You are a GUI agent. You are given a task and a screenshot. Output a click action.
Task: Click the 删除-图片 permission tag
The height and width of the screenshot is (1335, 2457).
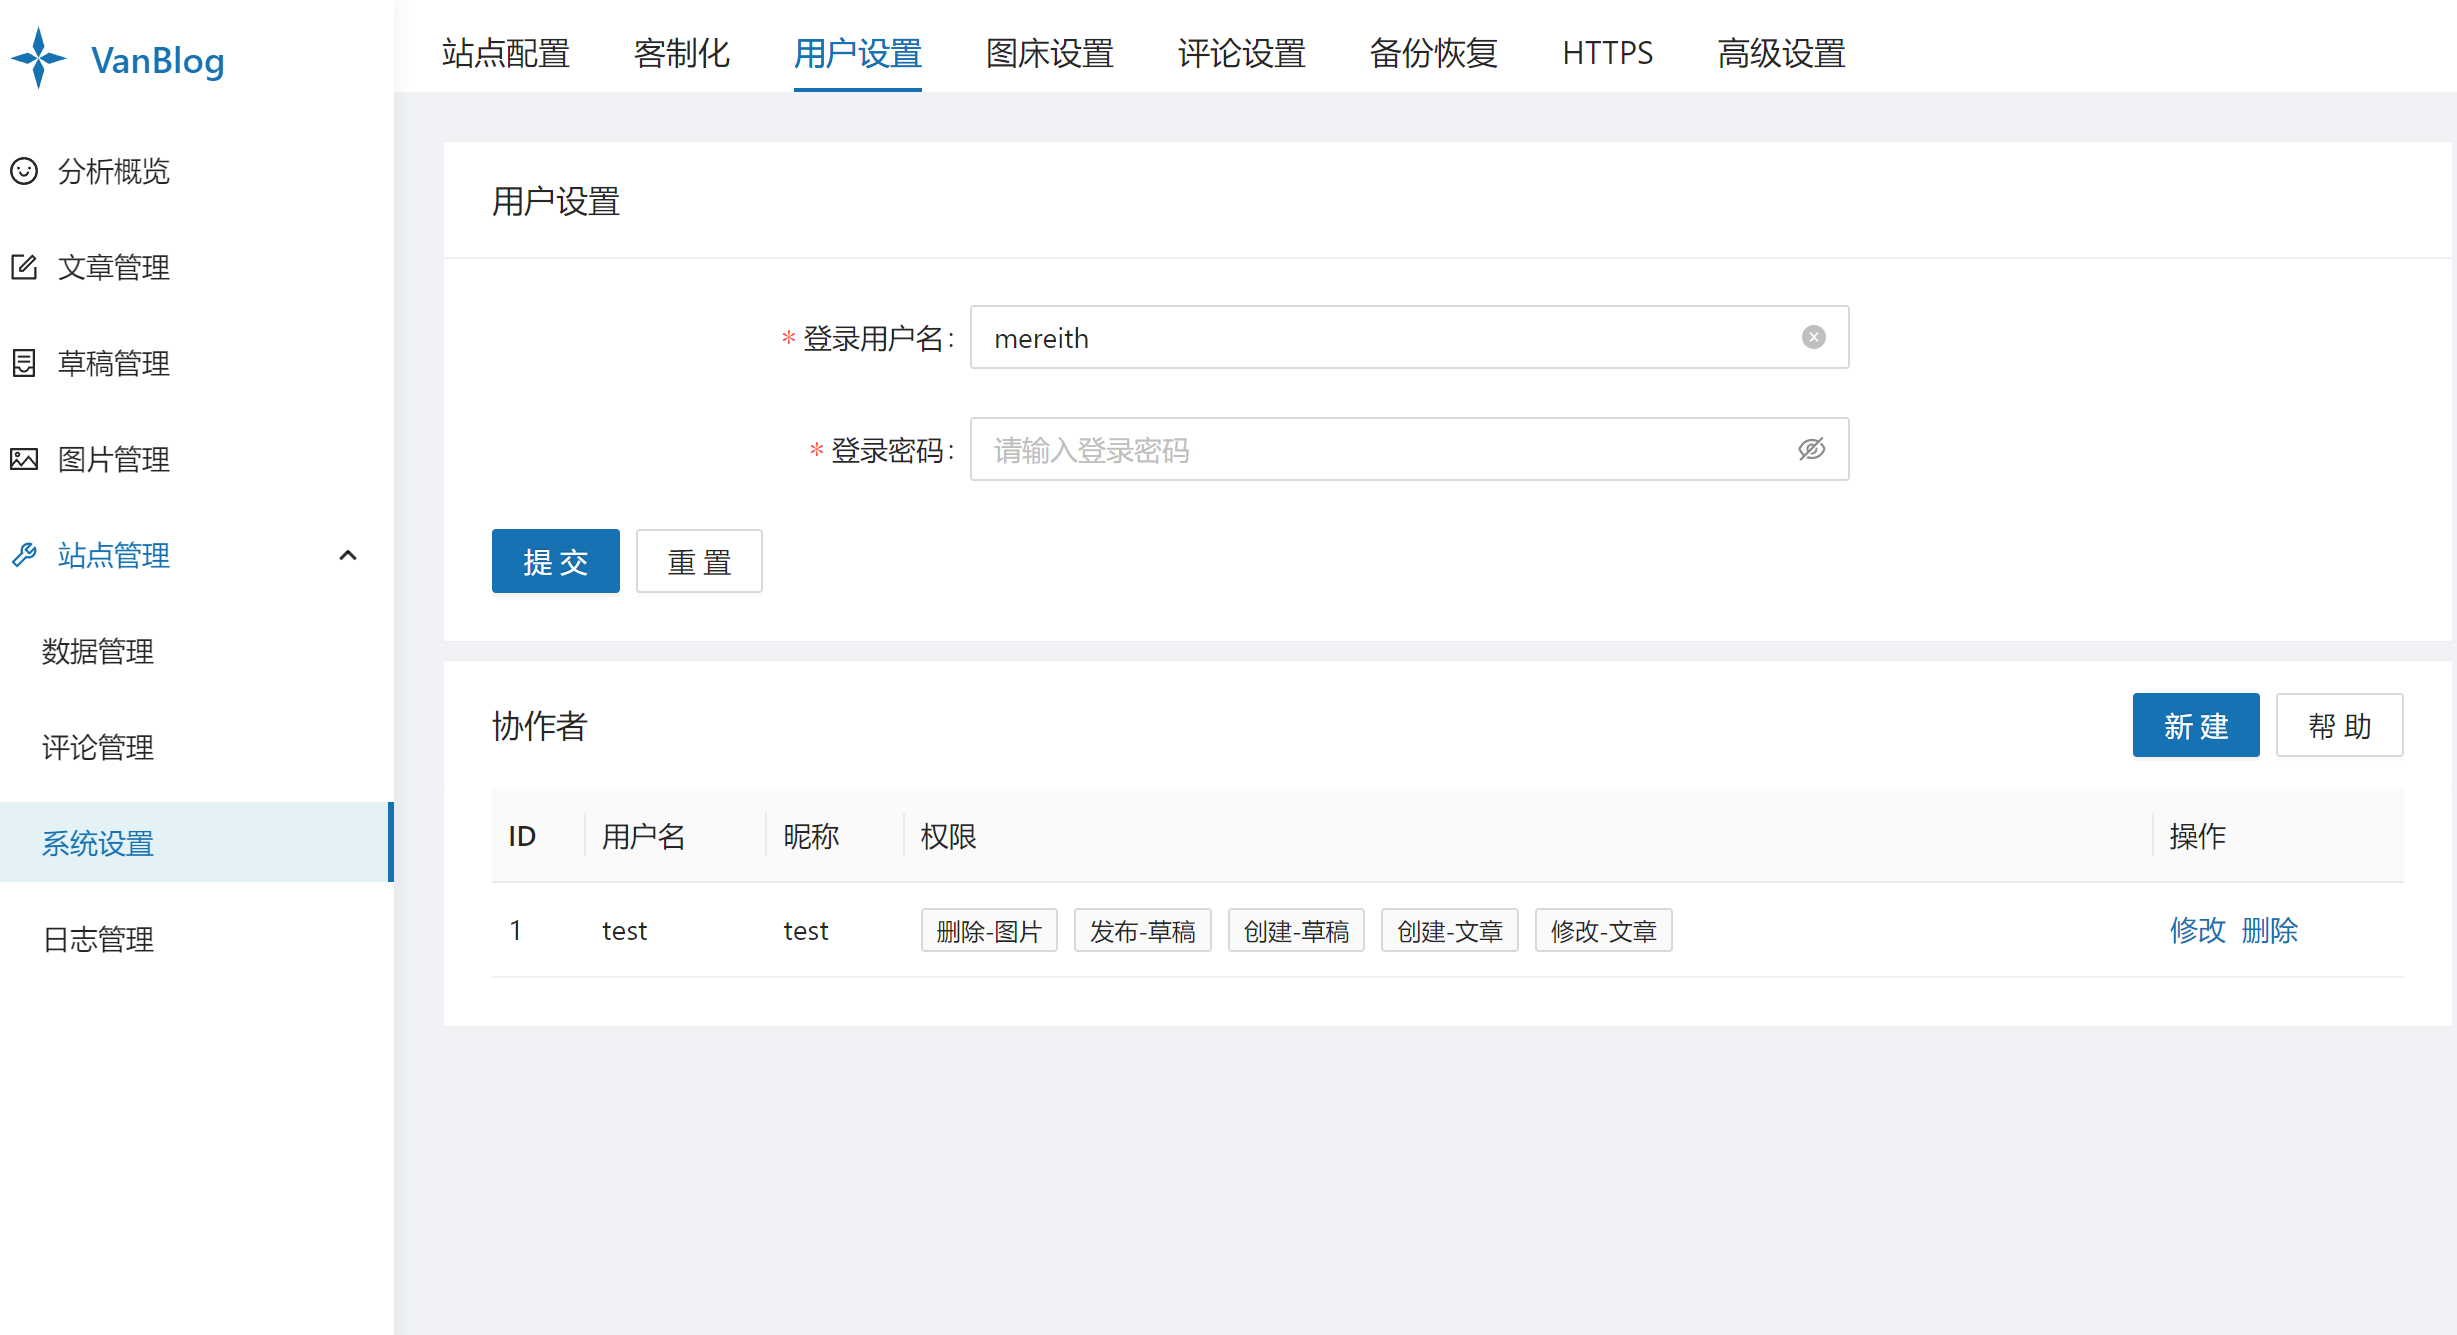989,930
